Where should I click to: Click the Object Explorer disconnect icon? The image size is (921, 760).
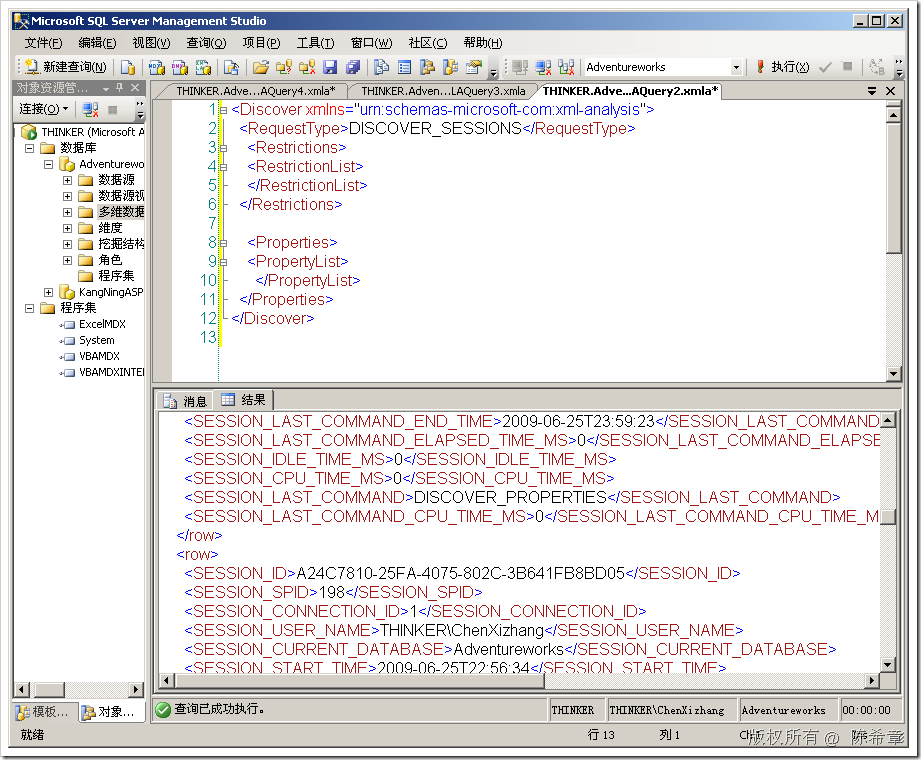pyautogui.click(x=90, y=109)
